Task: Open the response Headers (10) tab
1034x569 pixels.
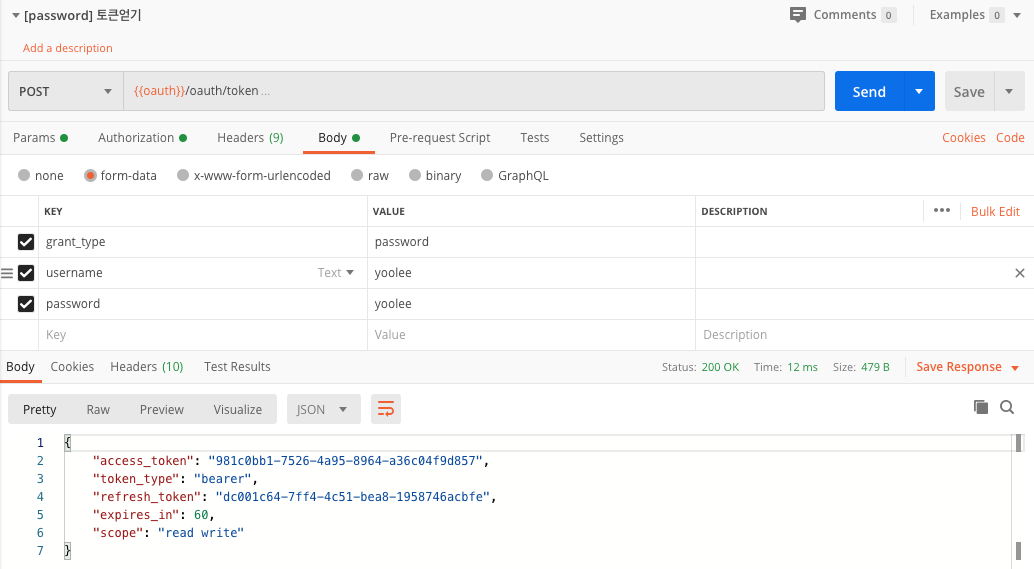Action: coord(146,367)
